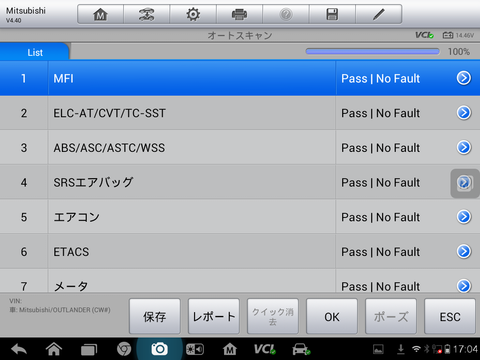
Task: Click the 保存 button
Action: pos(155,316)
